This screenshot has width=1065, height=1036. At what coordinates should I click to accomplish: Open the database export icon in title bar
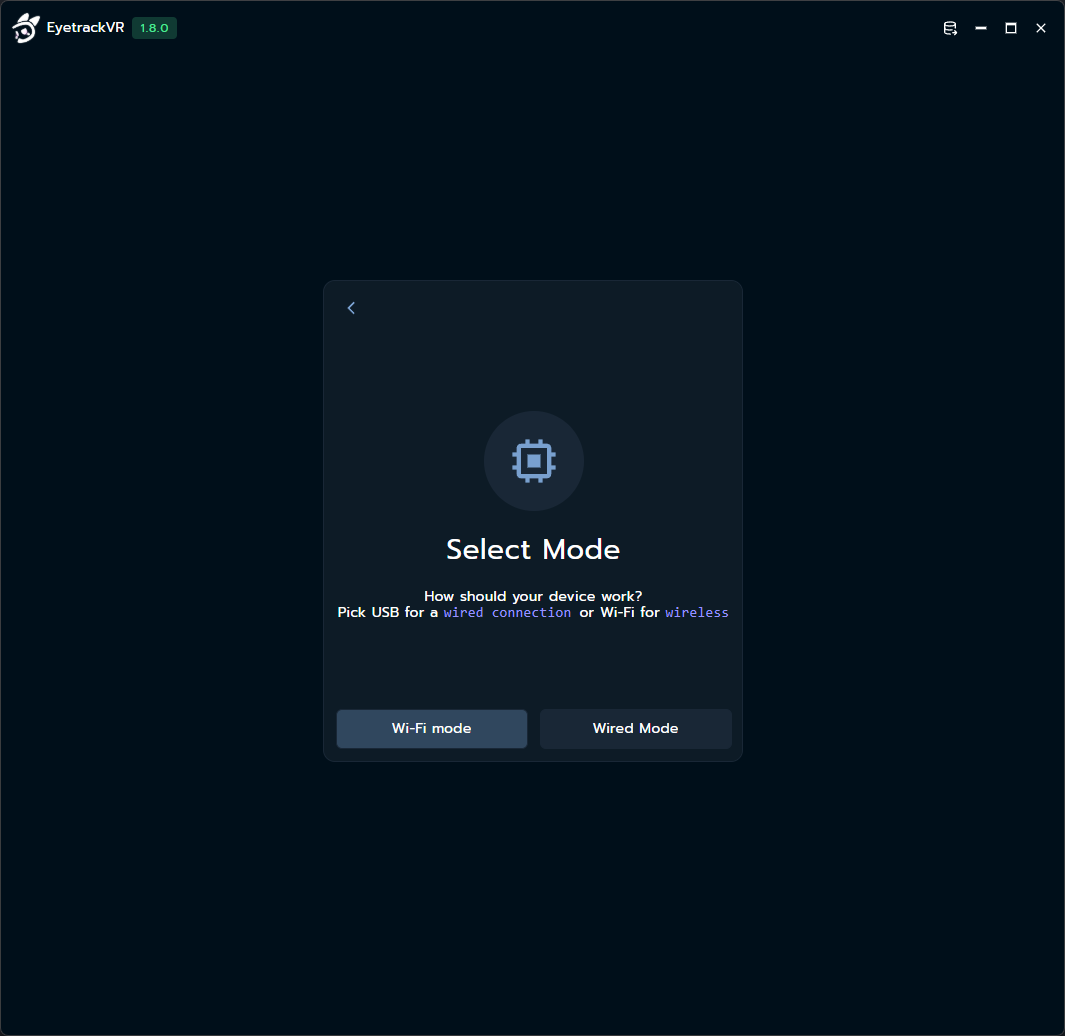[950, 29]
